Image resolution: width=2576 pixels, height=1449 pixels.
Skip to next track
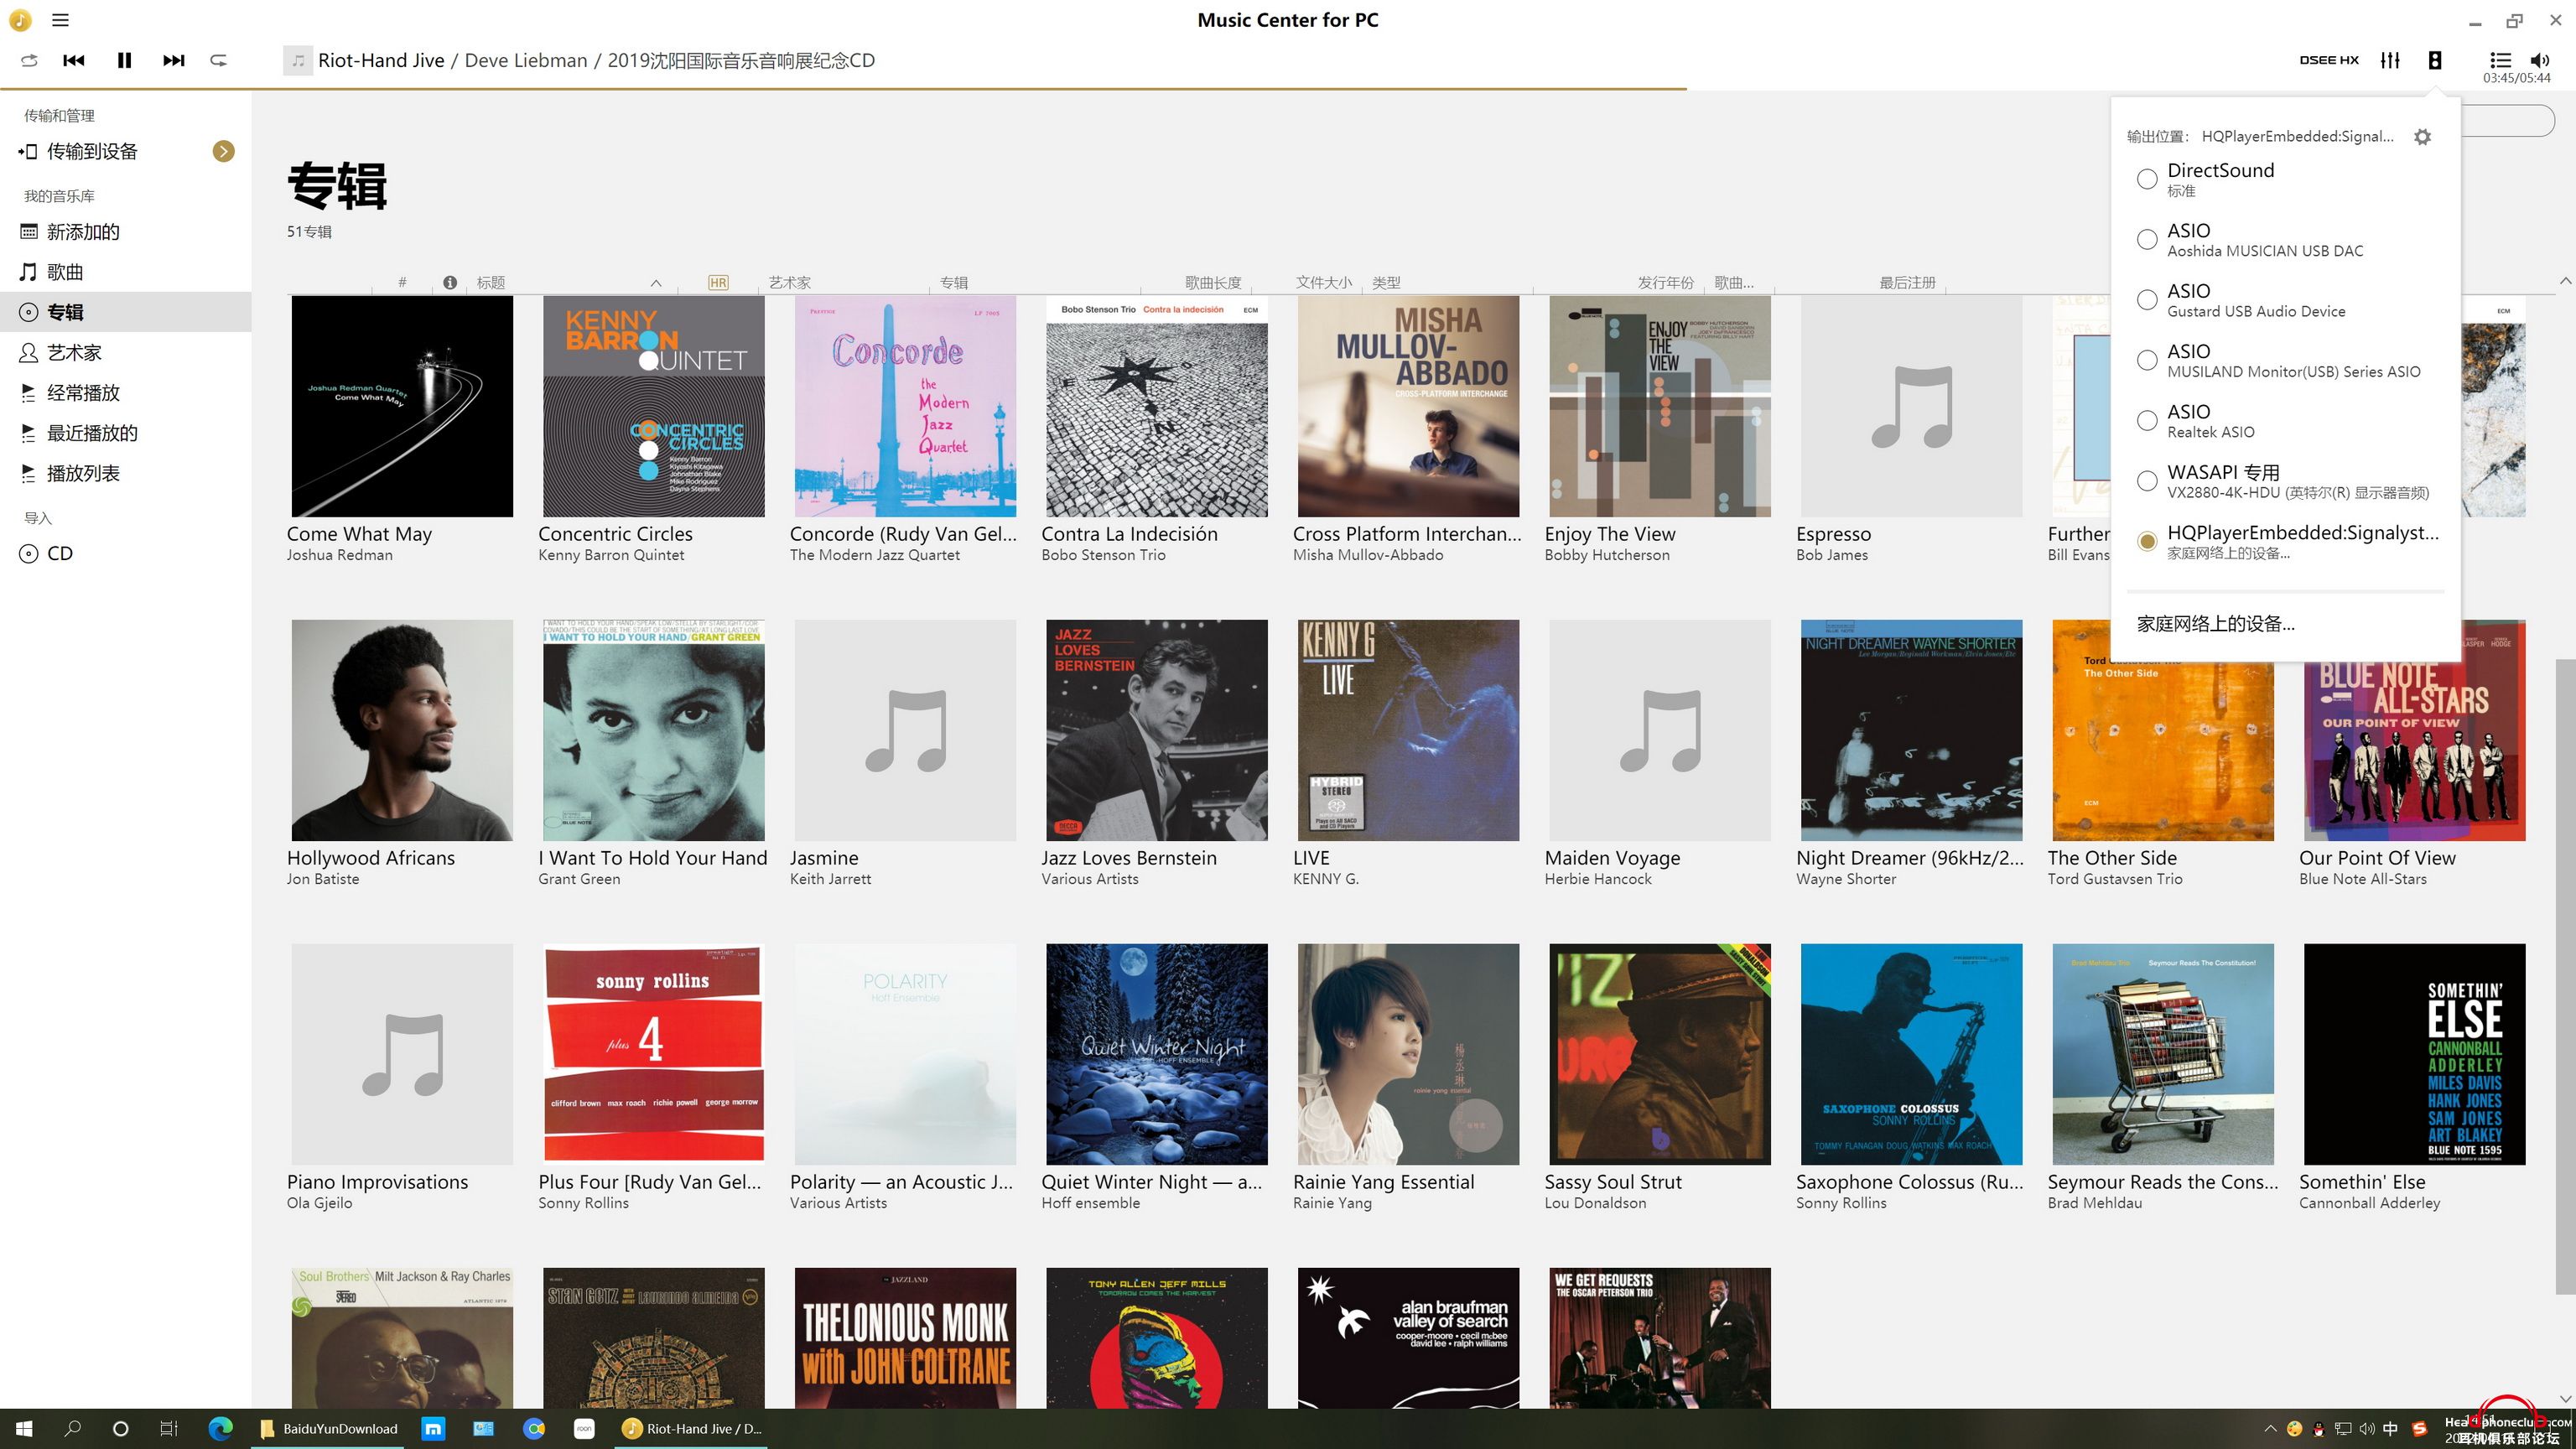tap(174, 60)
